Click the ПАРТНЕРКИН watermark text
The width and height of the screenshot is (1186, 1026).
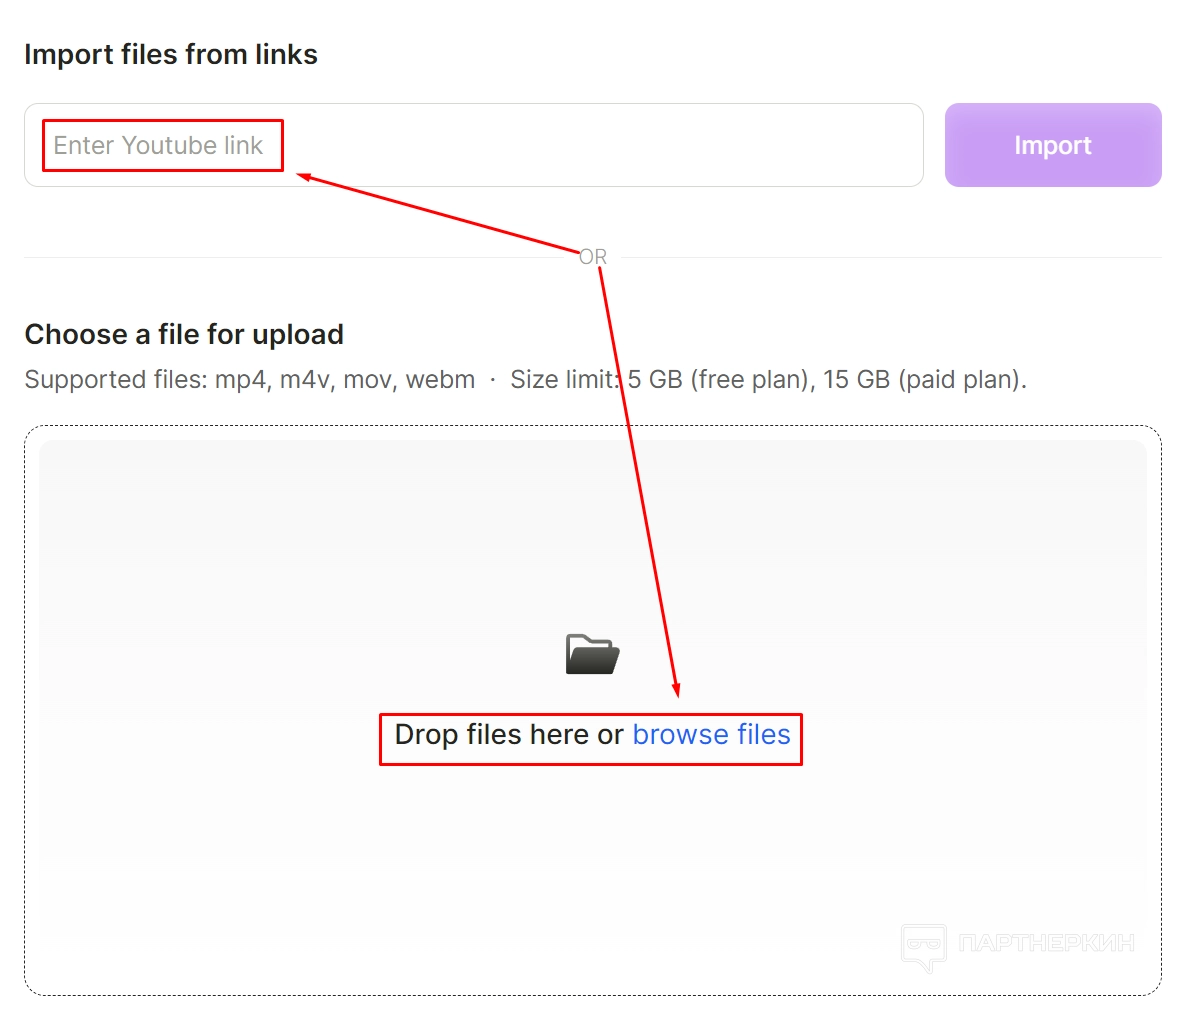click(1046, 943)
